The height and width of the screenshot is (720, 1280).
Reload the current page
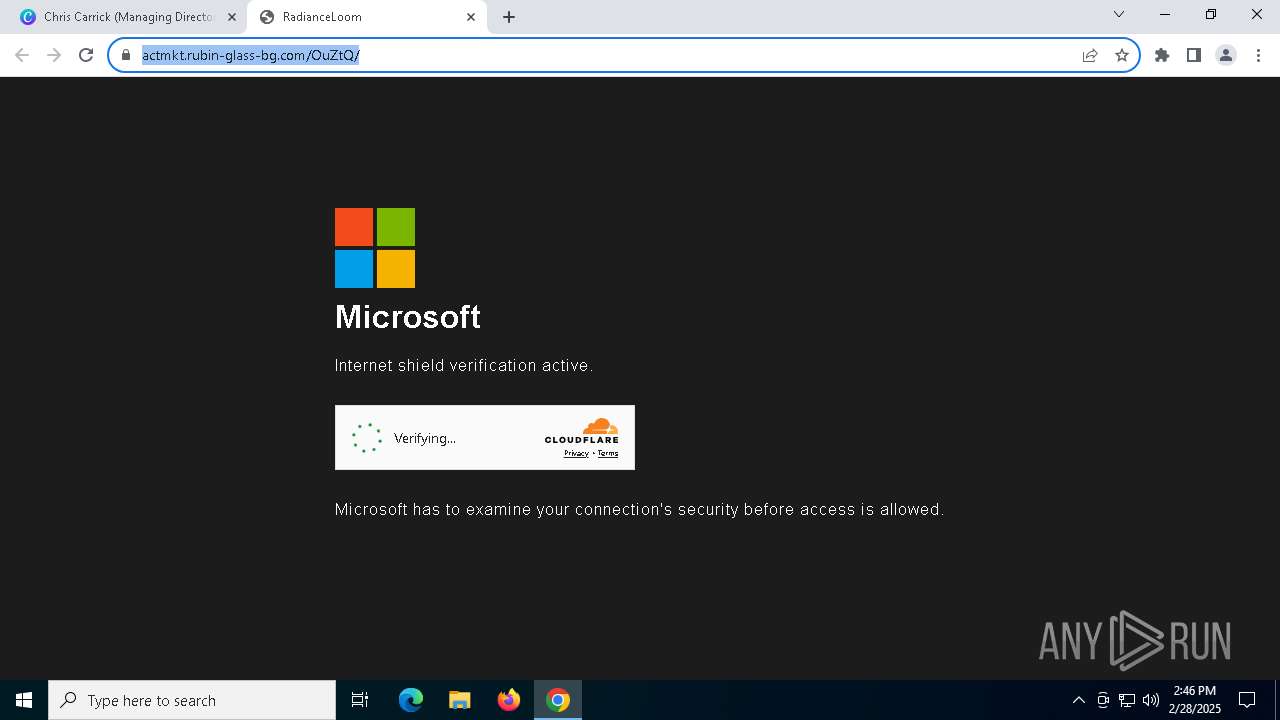point(86,55)
